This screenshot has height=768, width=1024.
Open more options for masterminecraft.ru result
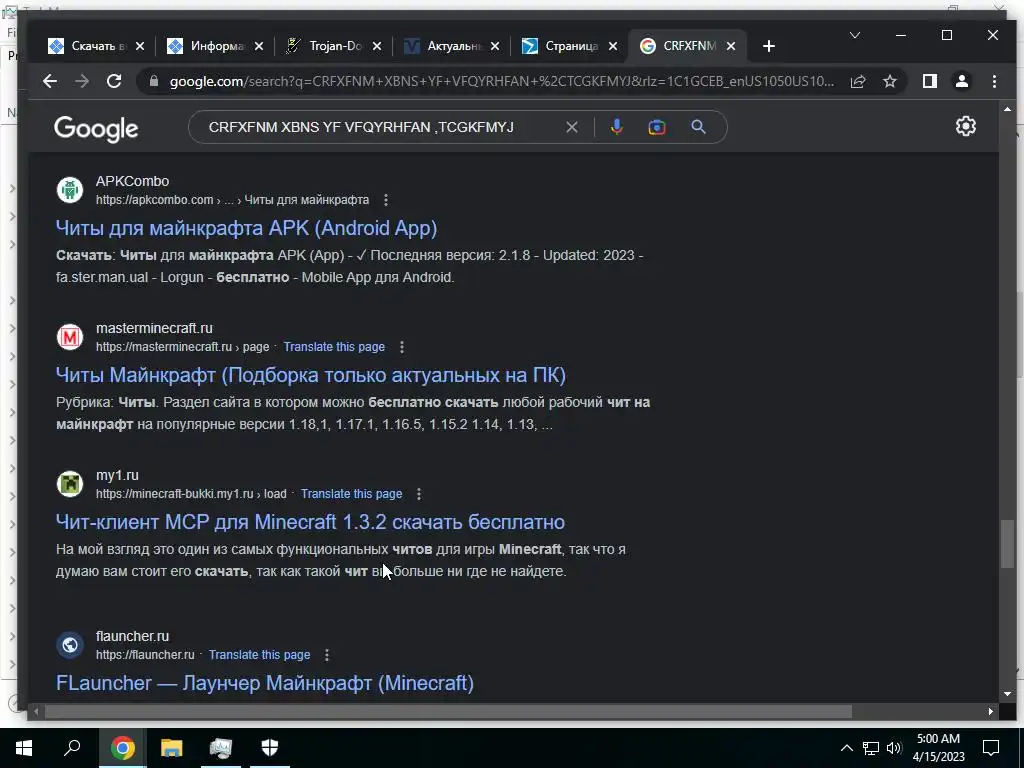pos(402,347)
